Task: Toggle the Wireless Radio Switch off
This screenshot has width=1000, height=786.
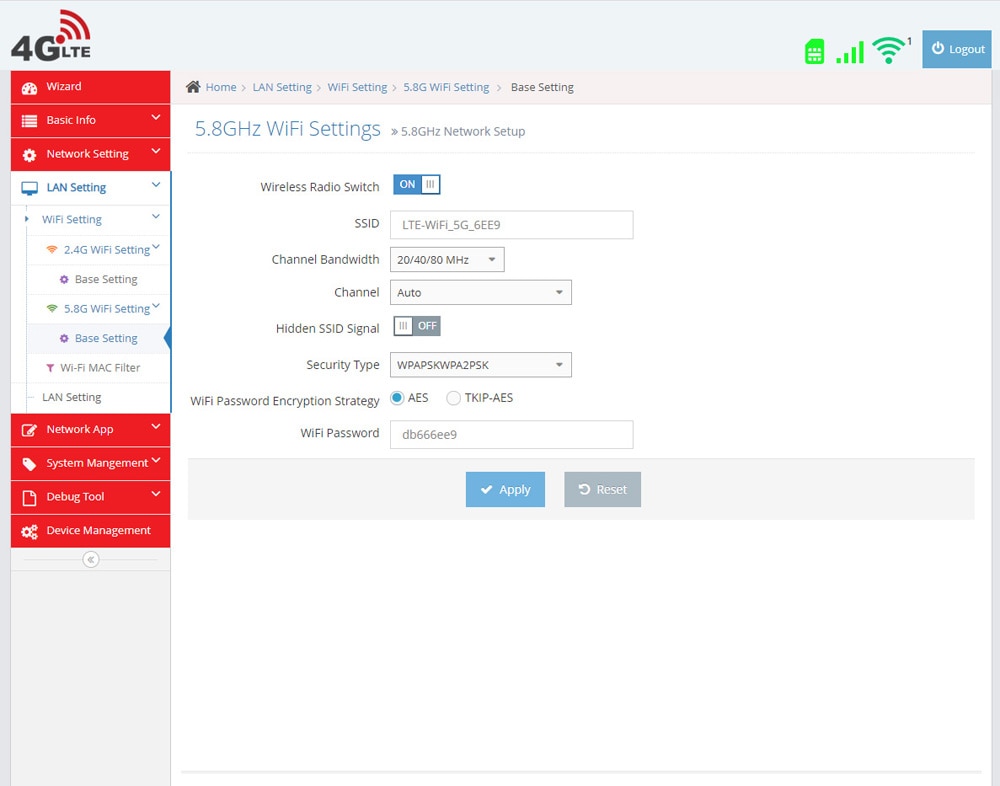Action: [416, 184]
